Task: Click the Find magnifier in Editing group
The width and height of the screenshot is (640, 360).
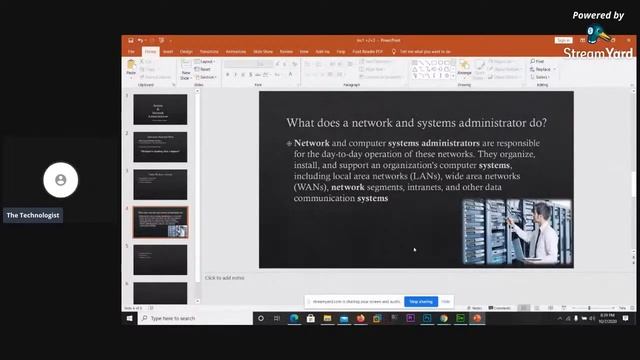Action: pyautogui.click(x=533, y=61)
